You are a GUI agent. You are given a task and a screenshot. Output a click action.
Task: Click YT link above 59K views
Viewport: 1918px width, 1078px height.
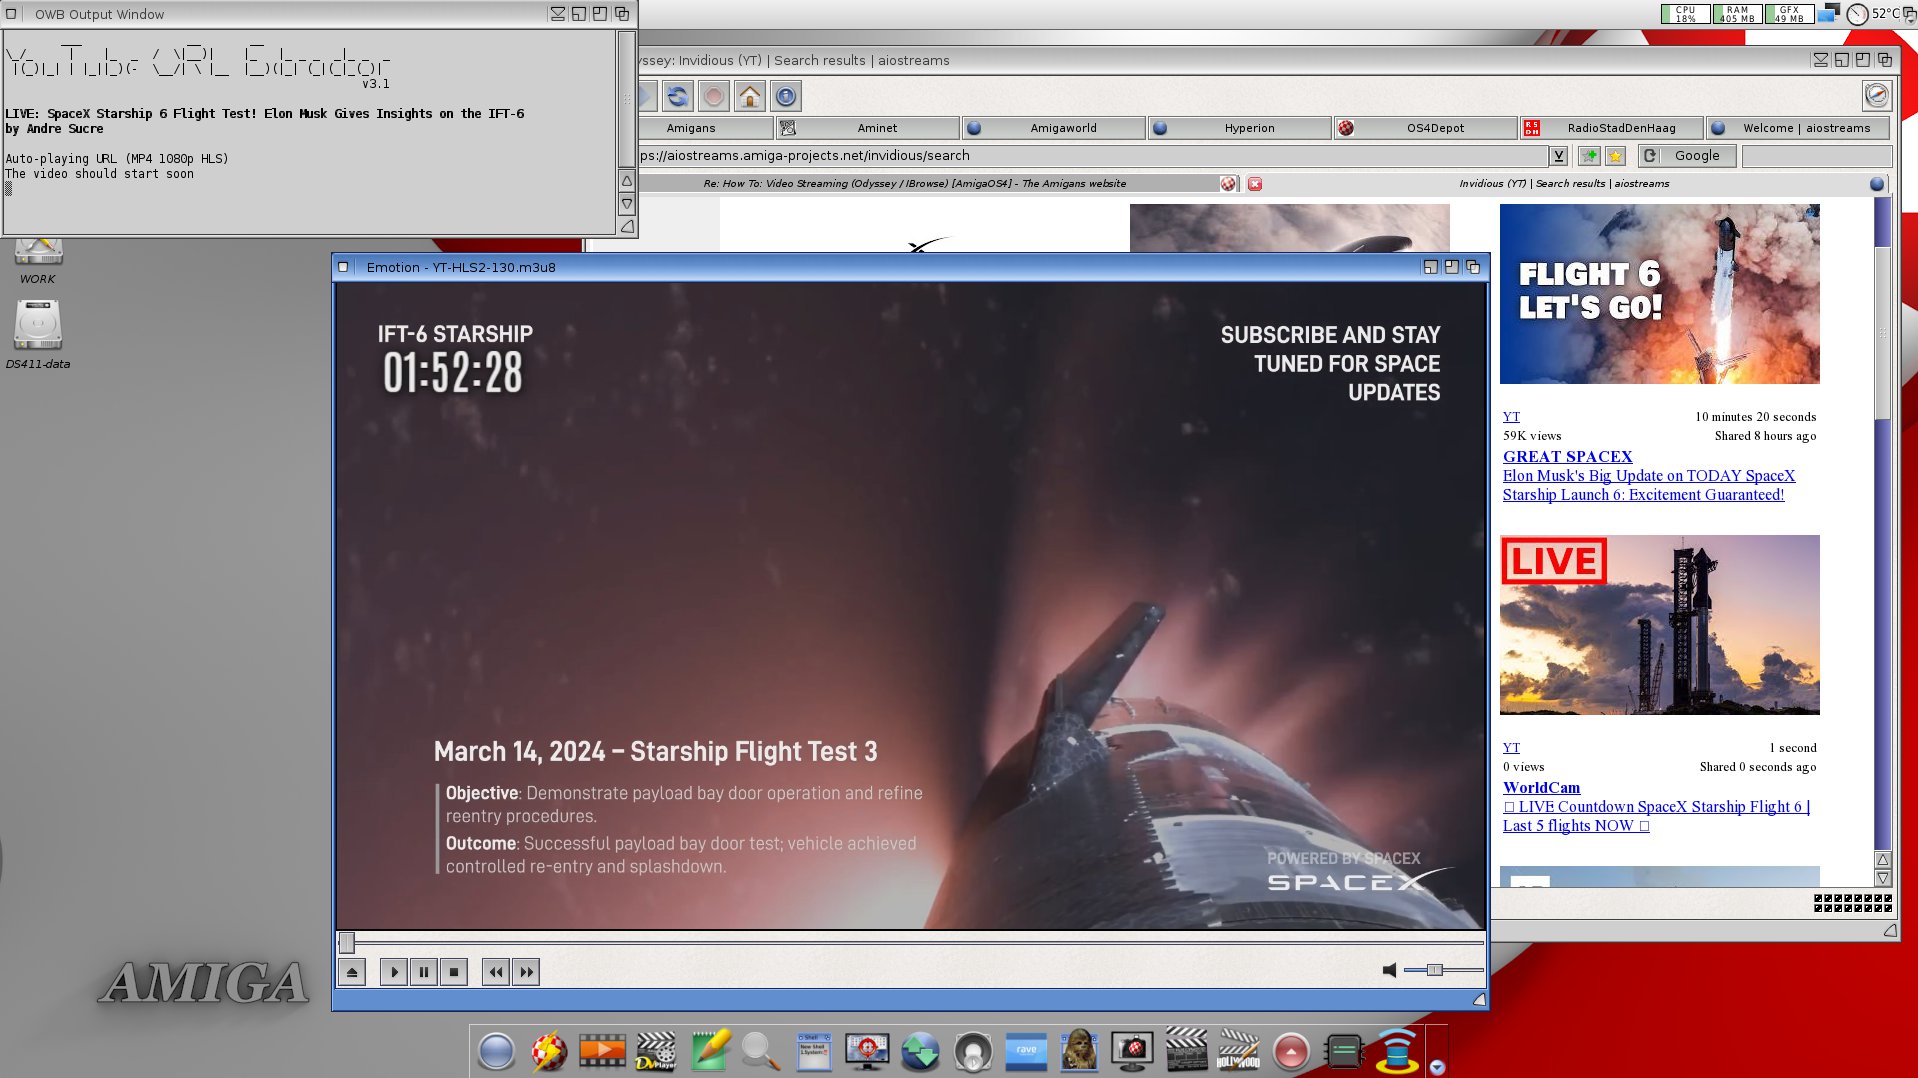click(1511, 416)
